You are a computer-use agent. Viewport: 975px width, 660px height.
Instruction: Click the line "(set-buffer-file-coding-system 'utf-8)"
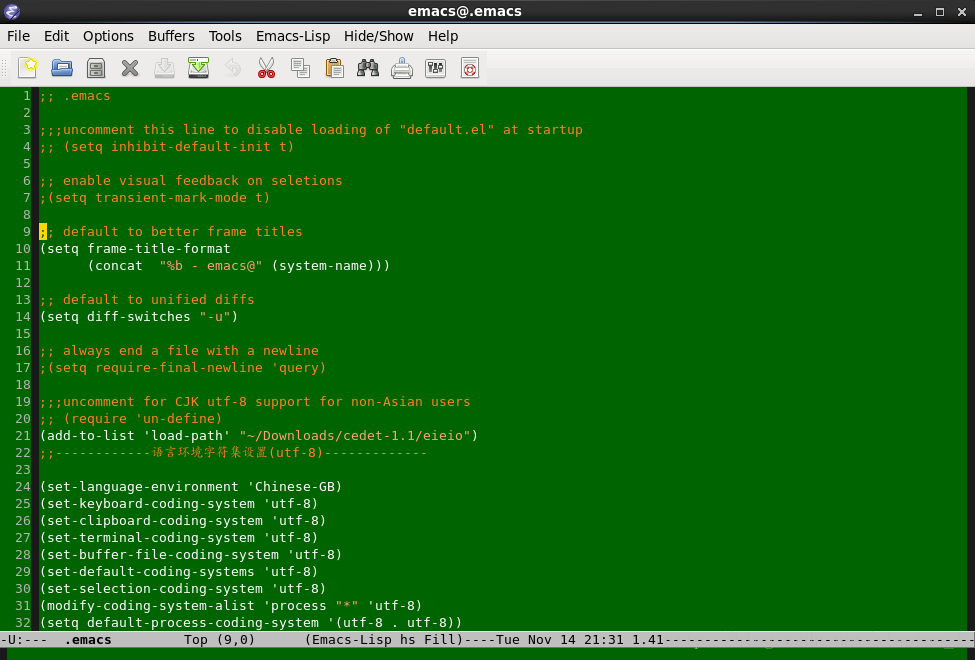(x=191, y=555)
